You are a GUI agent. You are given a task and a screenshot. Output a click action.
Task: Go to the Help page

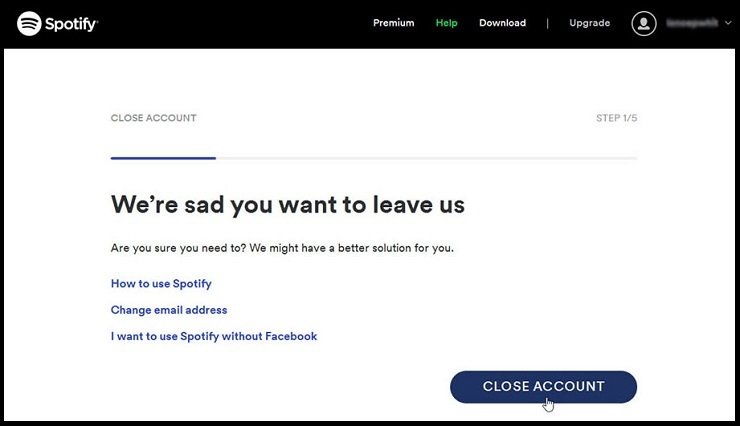click(x=446, y=23)
